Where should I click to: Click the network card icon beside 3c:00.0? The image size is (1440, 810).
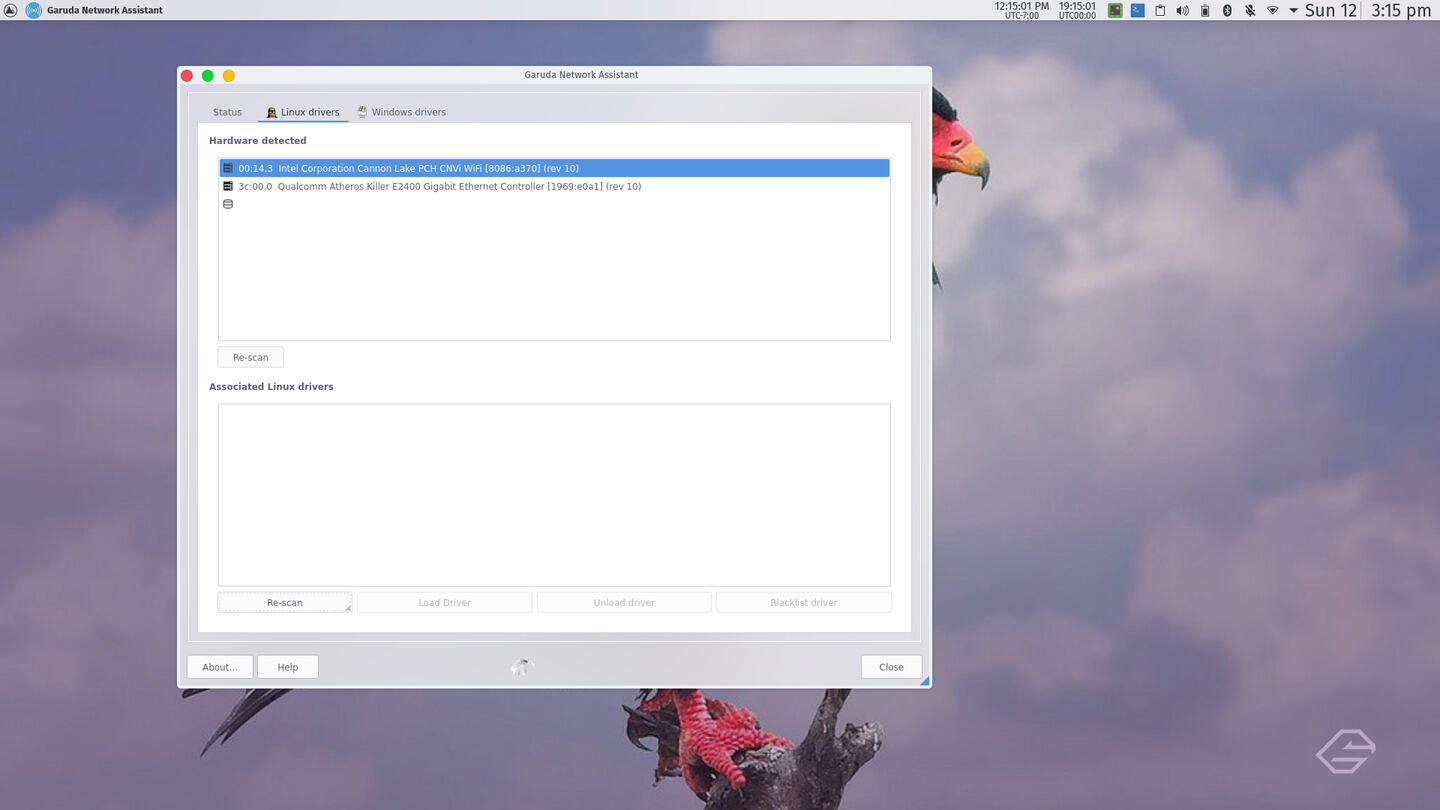coord(228,186)
